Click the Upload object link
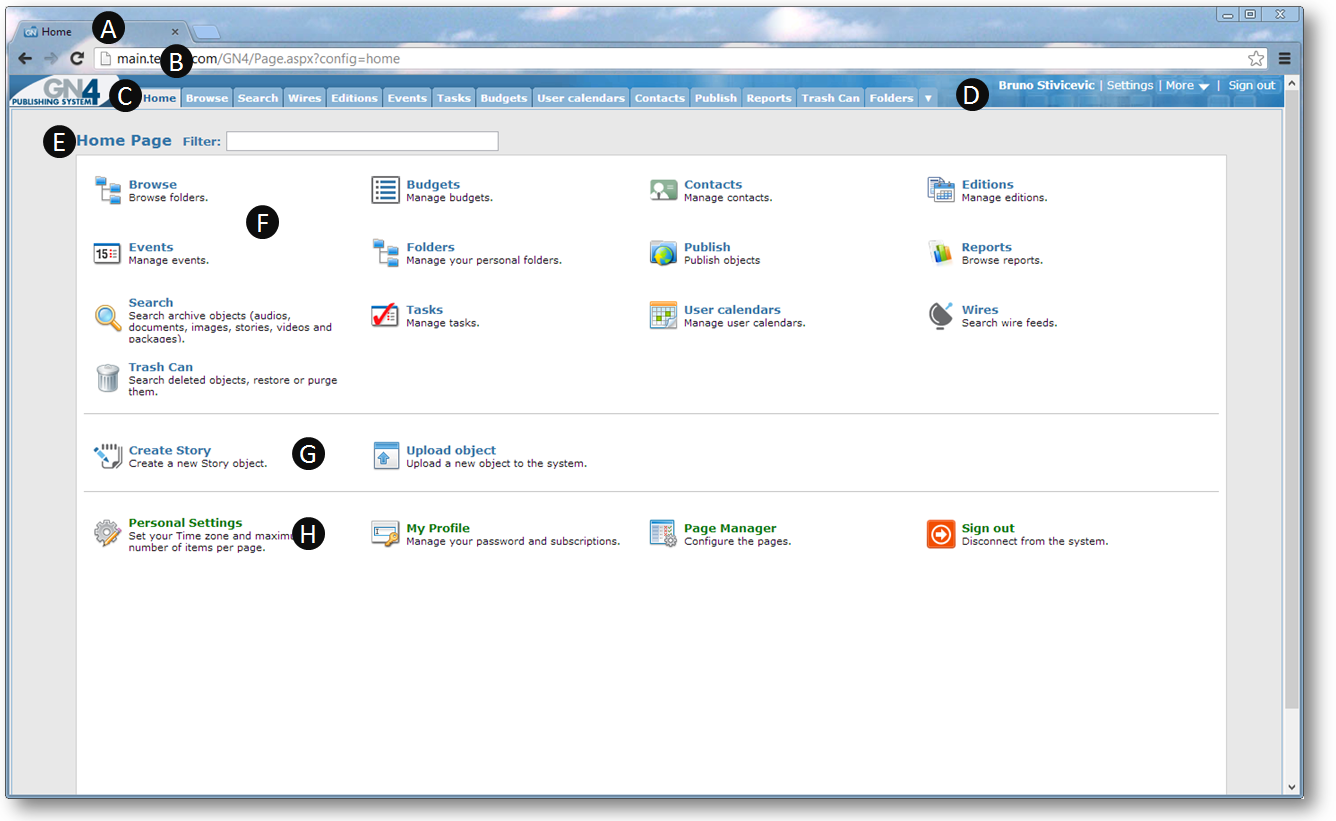Screen dimensions: 1336x821 [x=451, y=451]
